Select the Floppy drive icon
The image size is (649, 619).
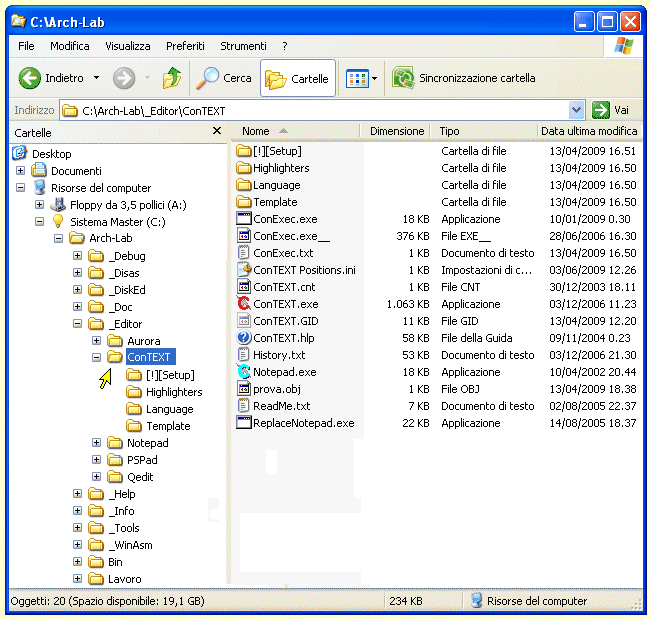point(58,204)
